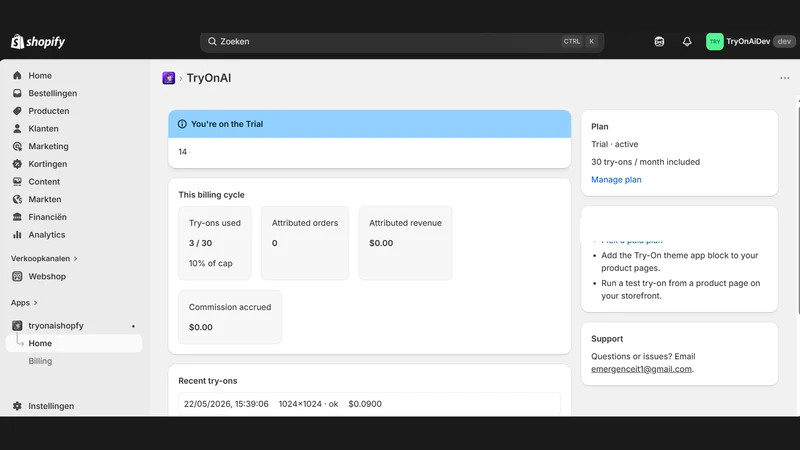Viewport: 800px width, 450px height.
Task: Open Financiën bank icon
Action: [x=17, y=217]
